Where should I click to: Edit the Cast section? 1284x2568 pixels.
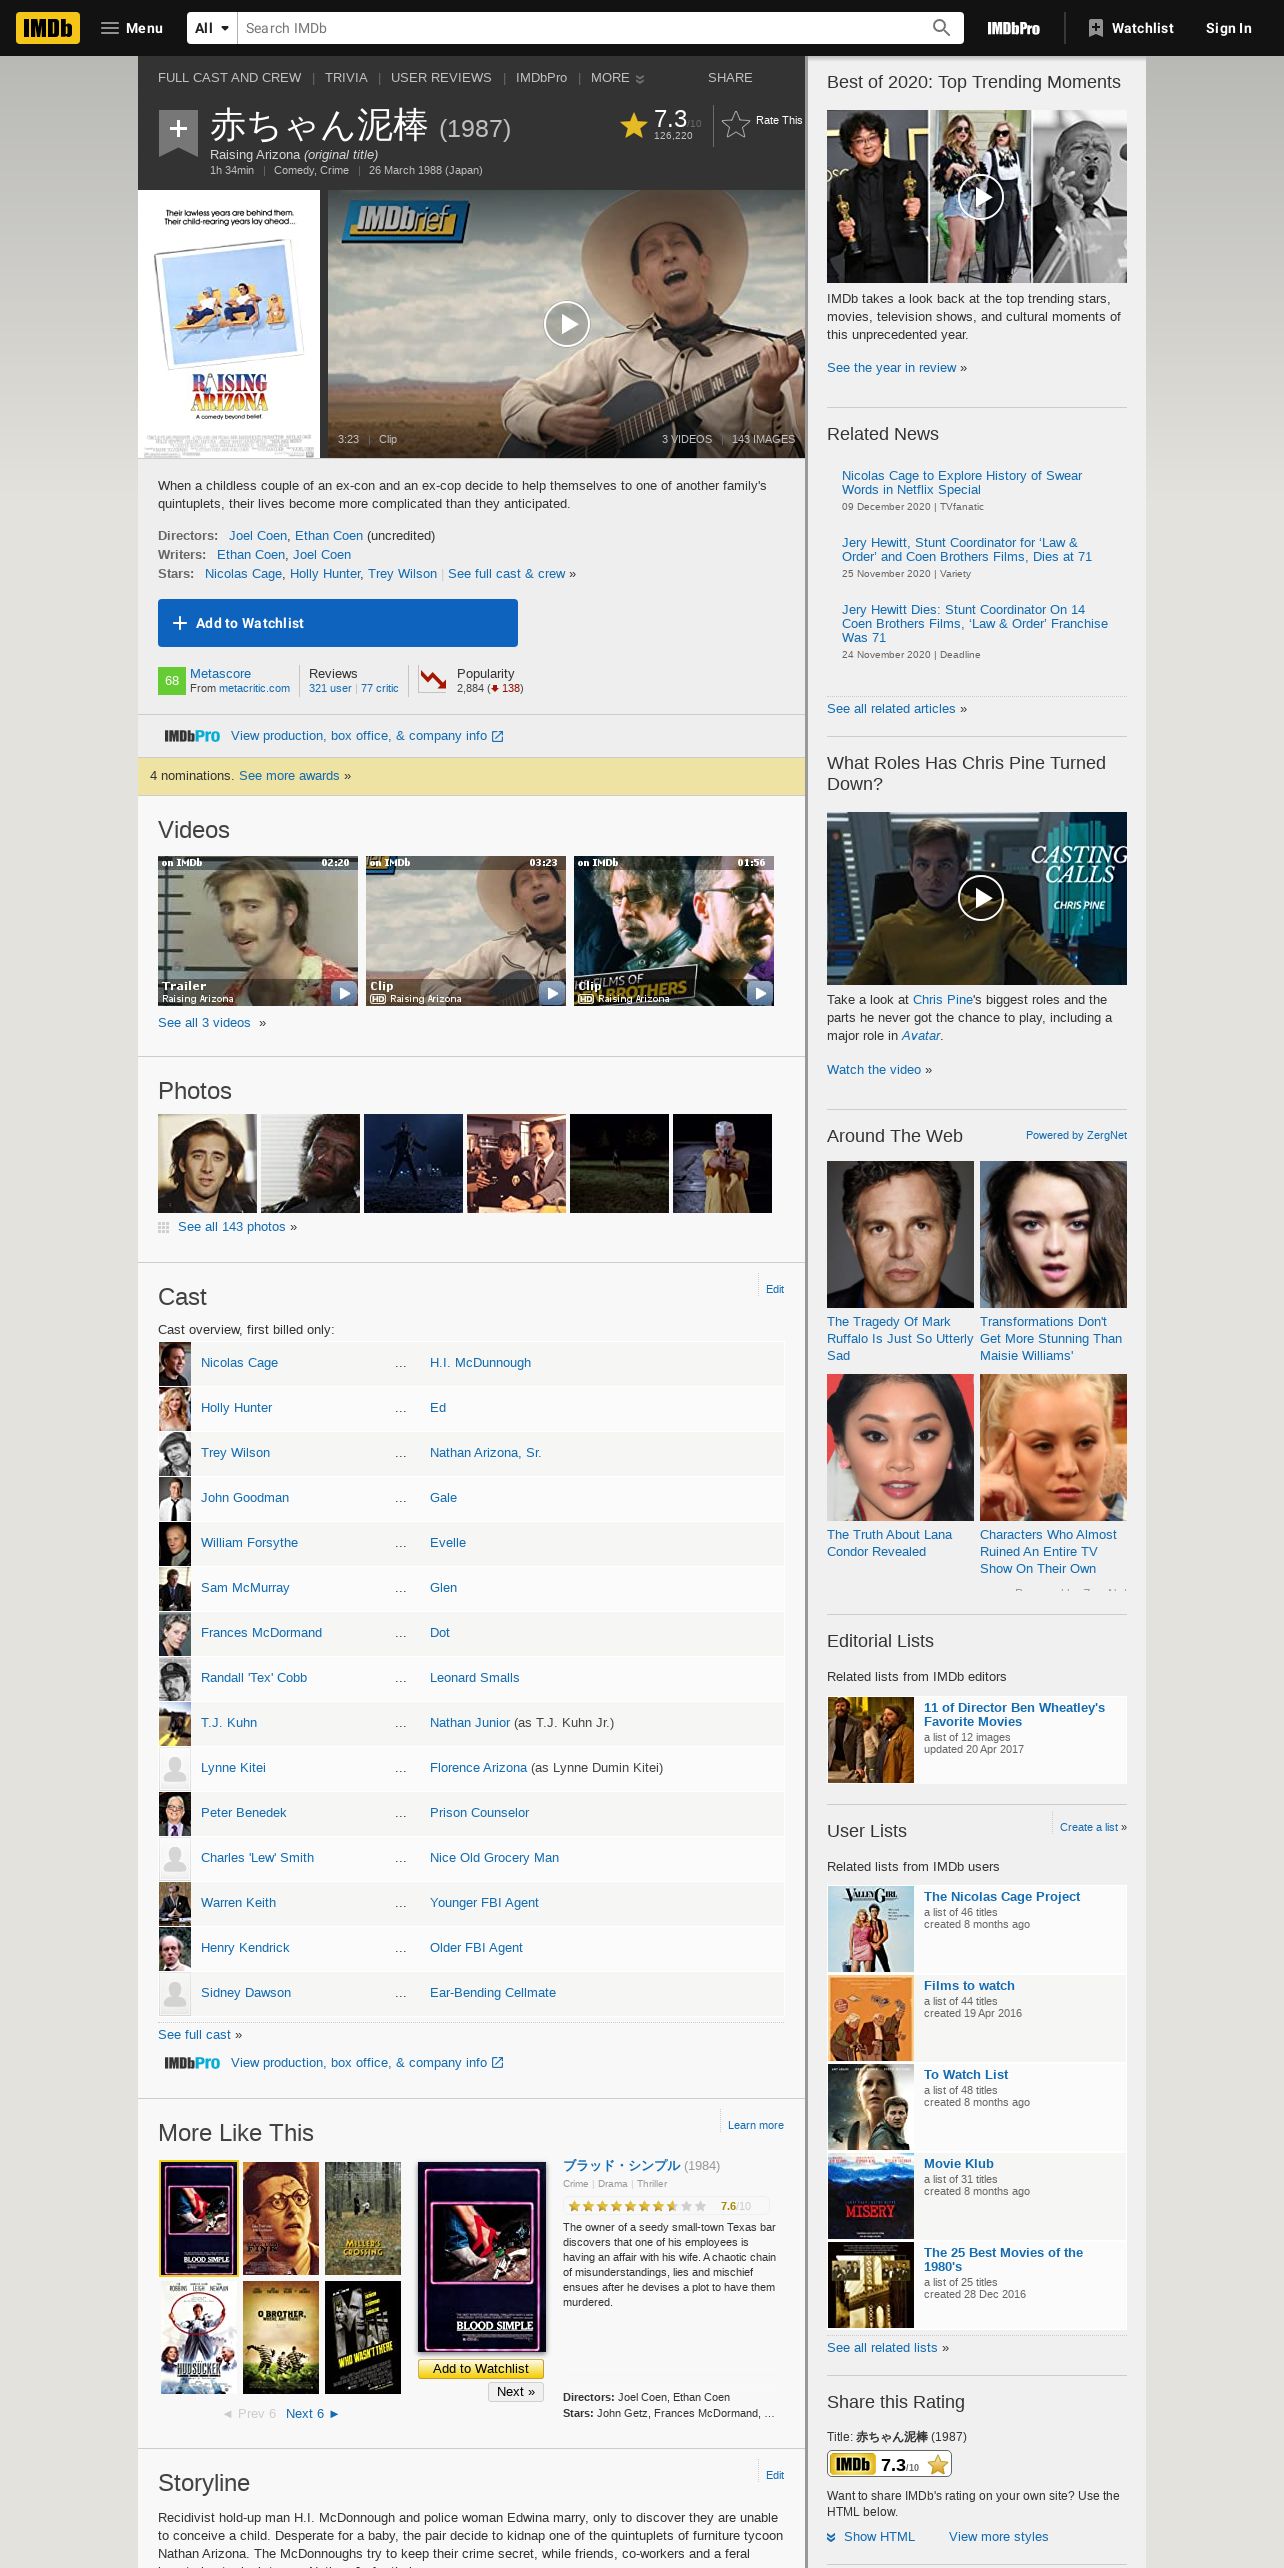click(775, 1289)
